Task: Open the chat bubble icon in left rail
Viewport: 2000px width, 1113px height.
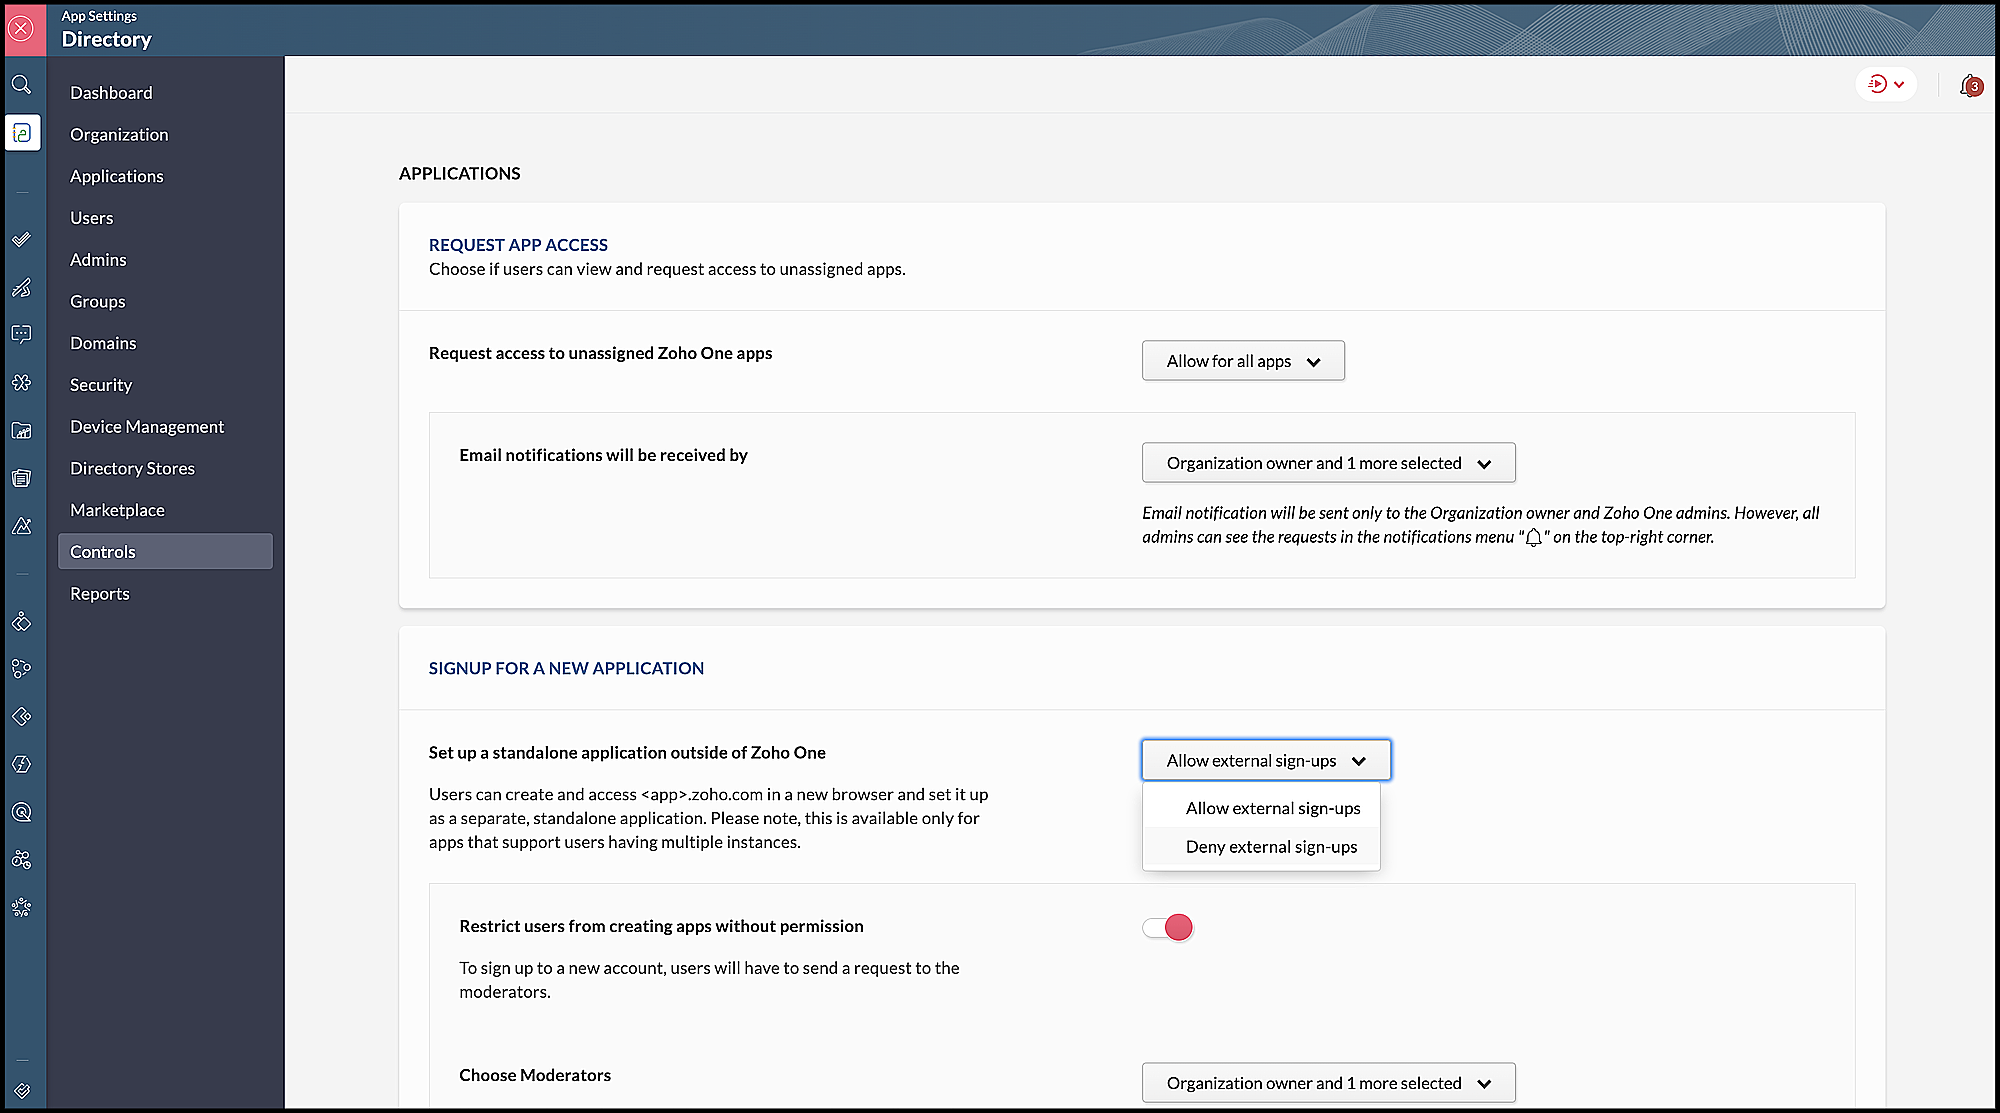Action: 21,334
